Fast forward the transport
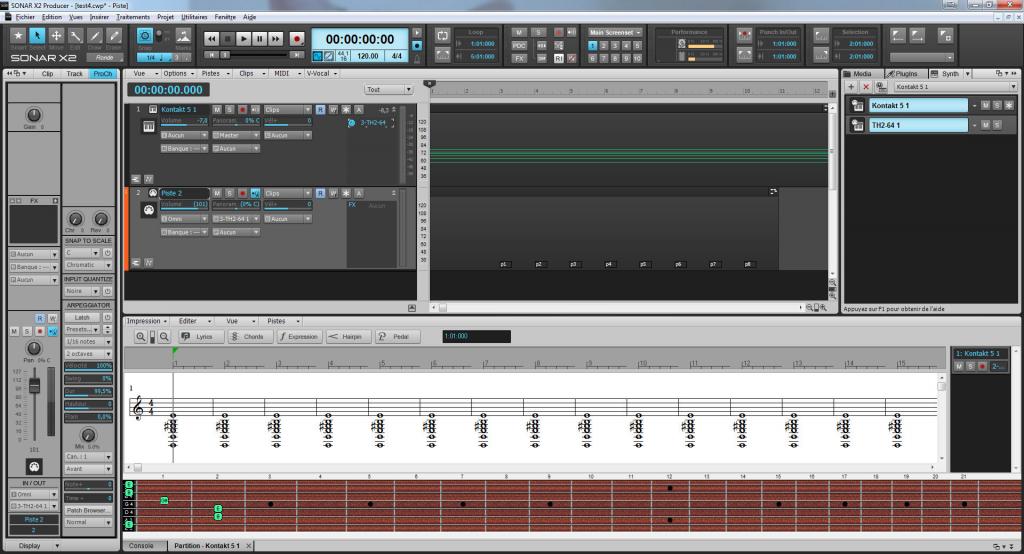The height and width of the screenshot is (554, 1024). pyautogui.click(x=276, y=39)
